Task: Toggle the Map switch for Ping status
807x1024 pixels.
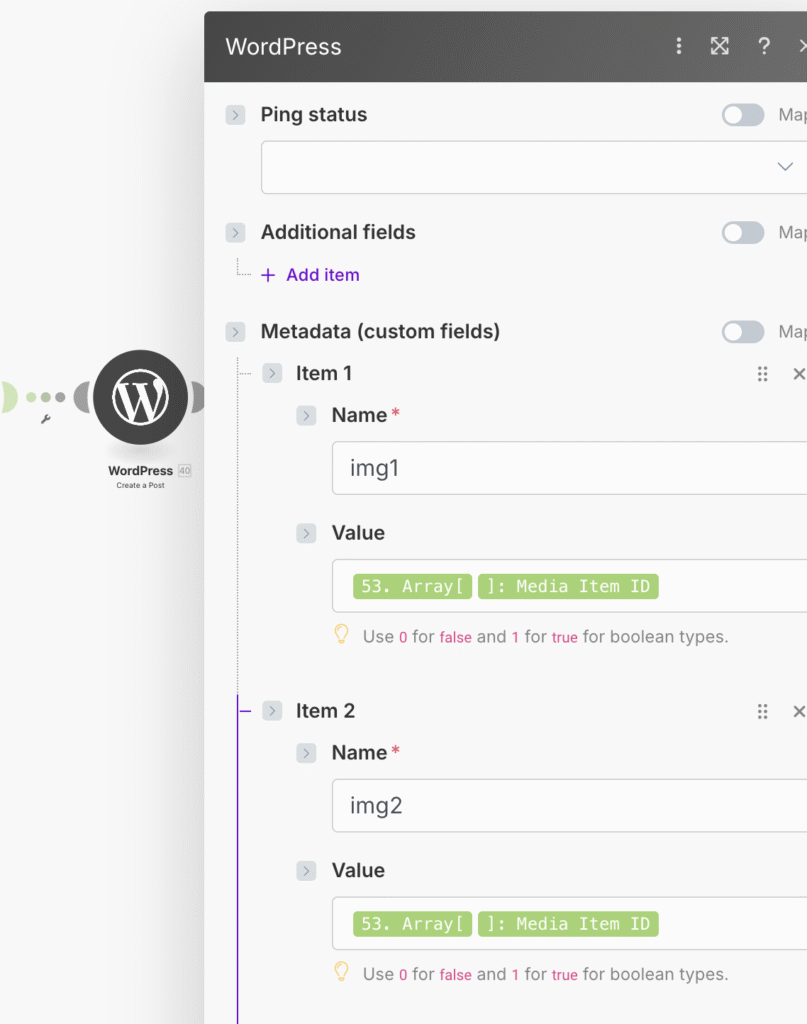Action: (743, 115)
